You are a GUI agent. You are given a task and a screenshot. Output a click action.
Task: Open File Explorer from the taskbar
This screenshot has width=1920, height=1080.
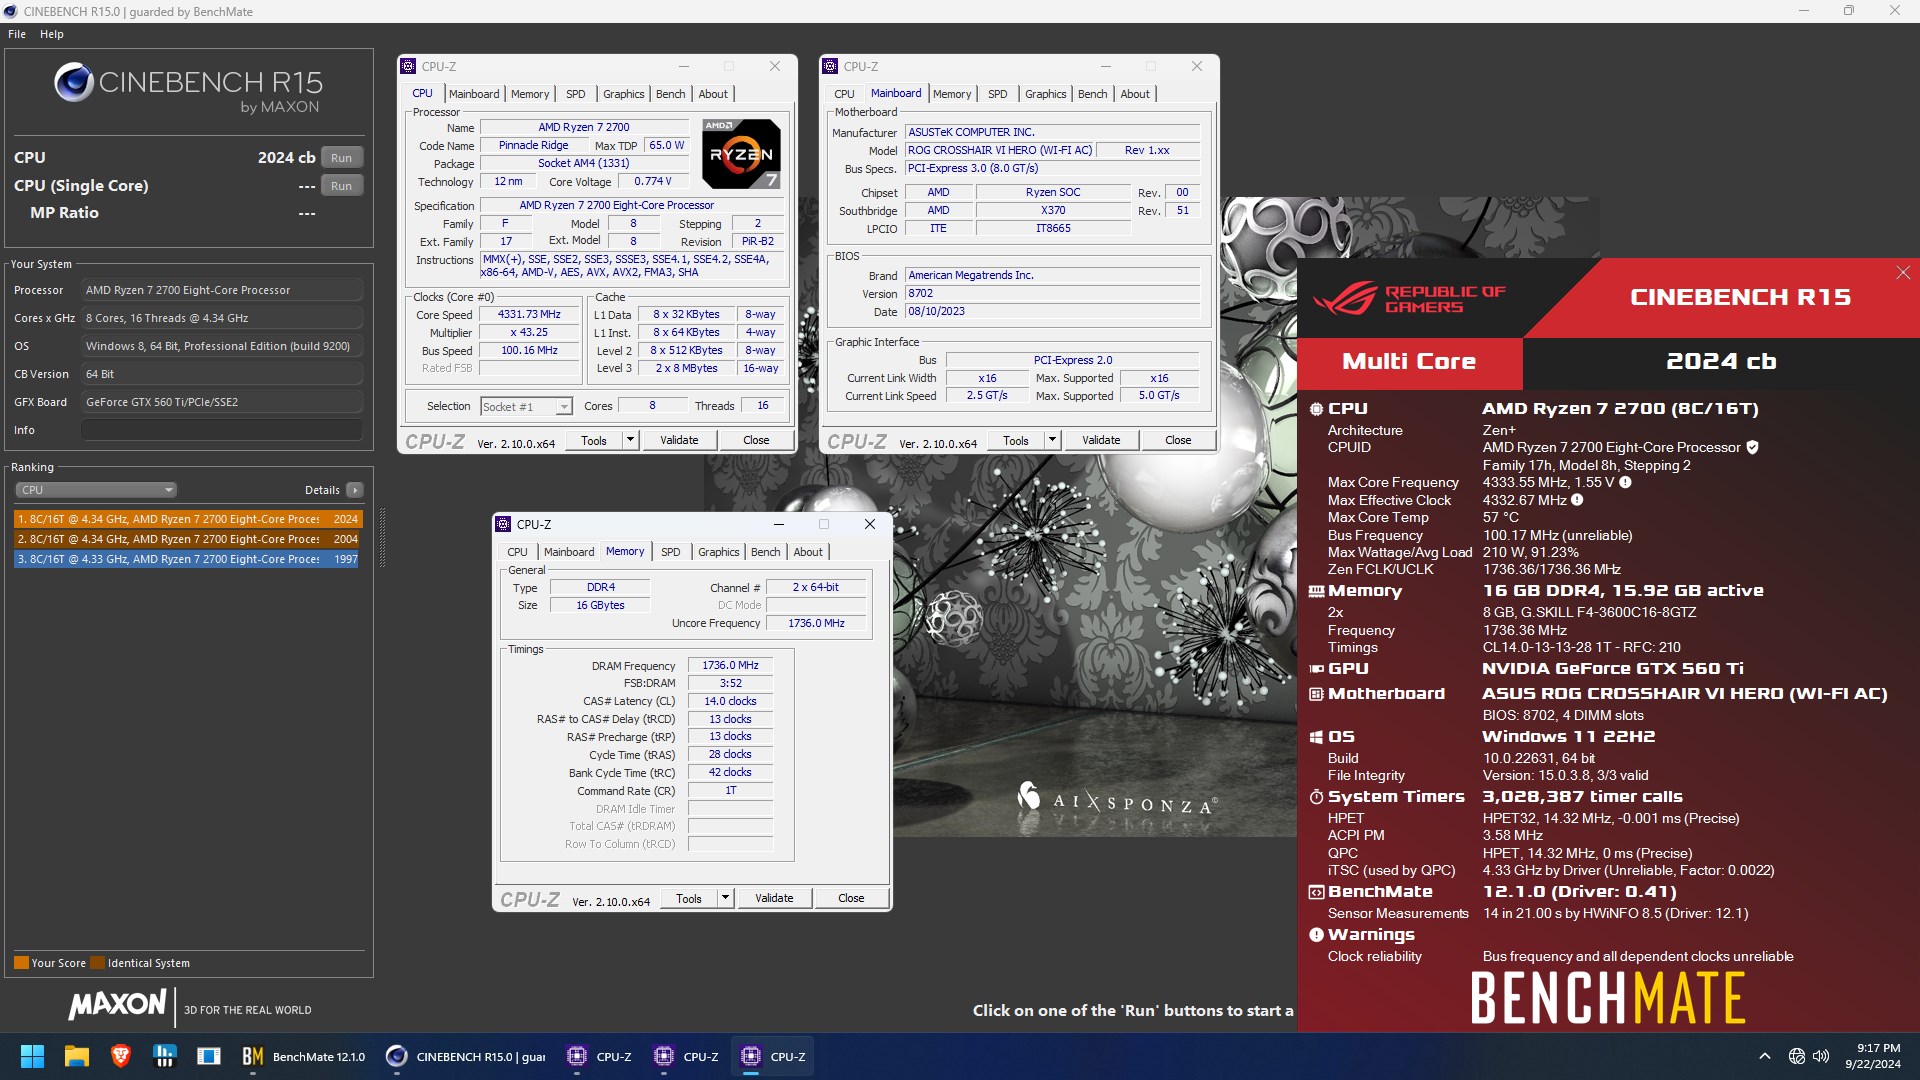(77, 1056)
